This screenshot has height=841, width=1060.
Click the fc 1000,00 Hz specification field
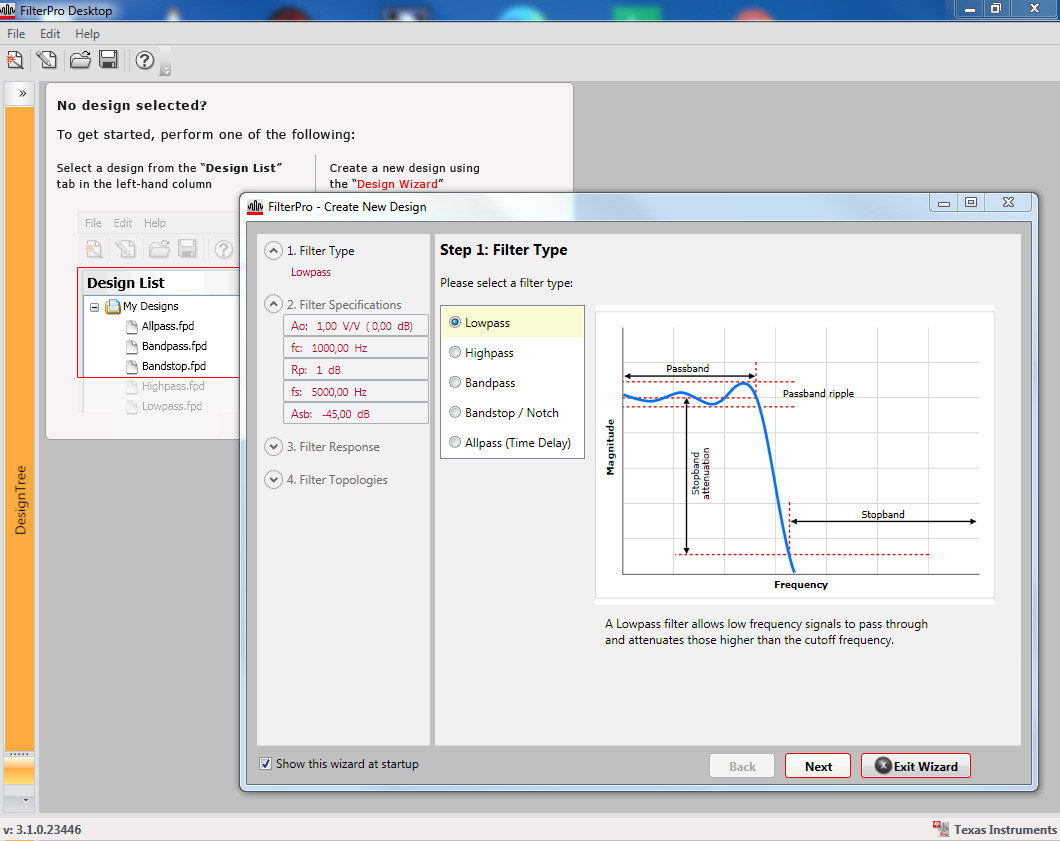click(x=356, y=348)
